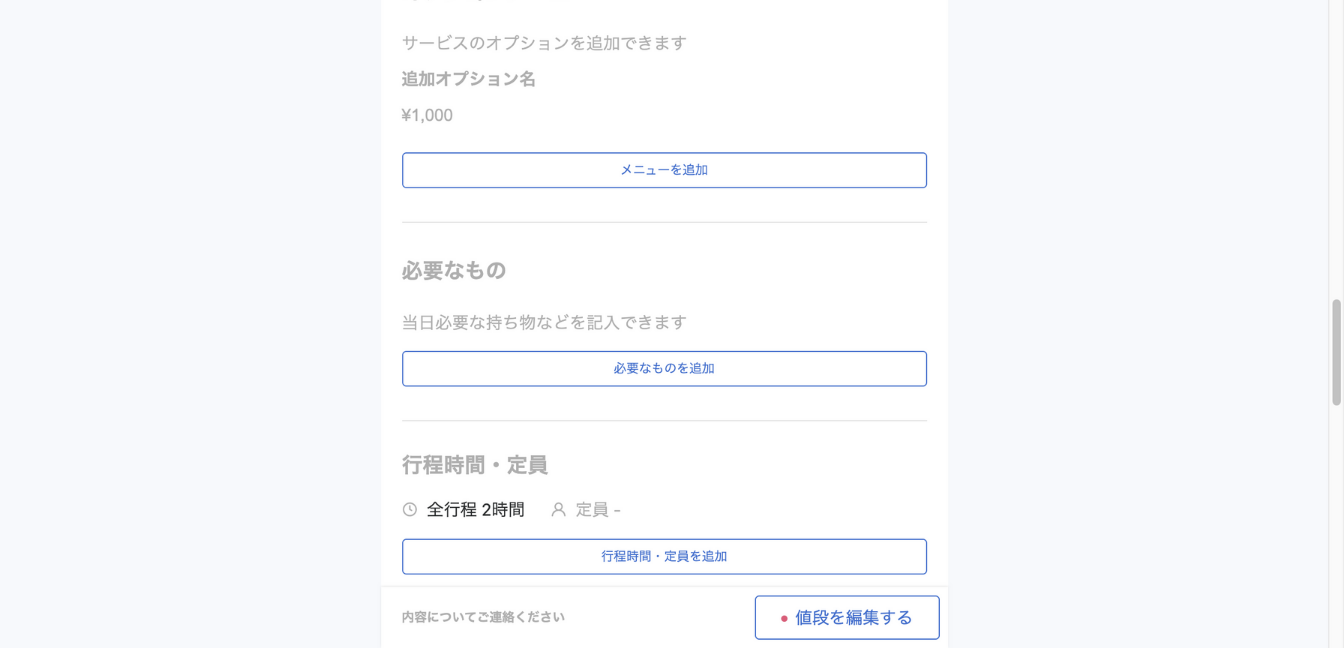Click the 必要なもの section heading
Screen dimensions: 1344x648
tap(454, 270)
